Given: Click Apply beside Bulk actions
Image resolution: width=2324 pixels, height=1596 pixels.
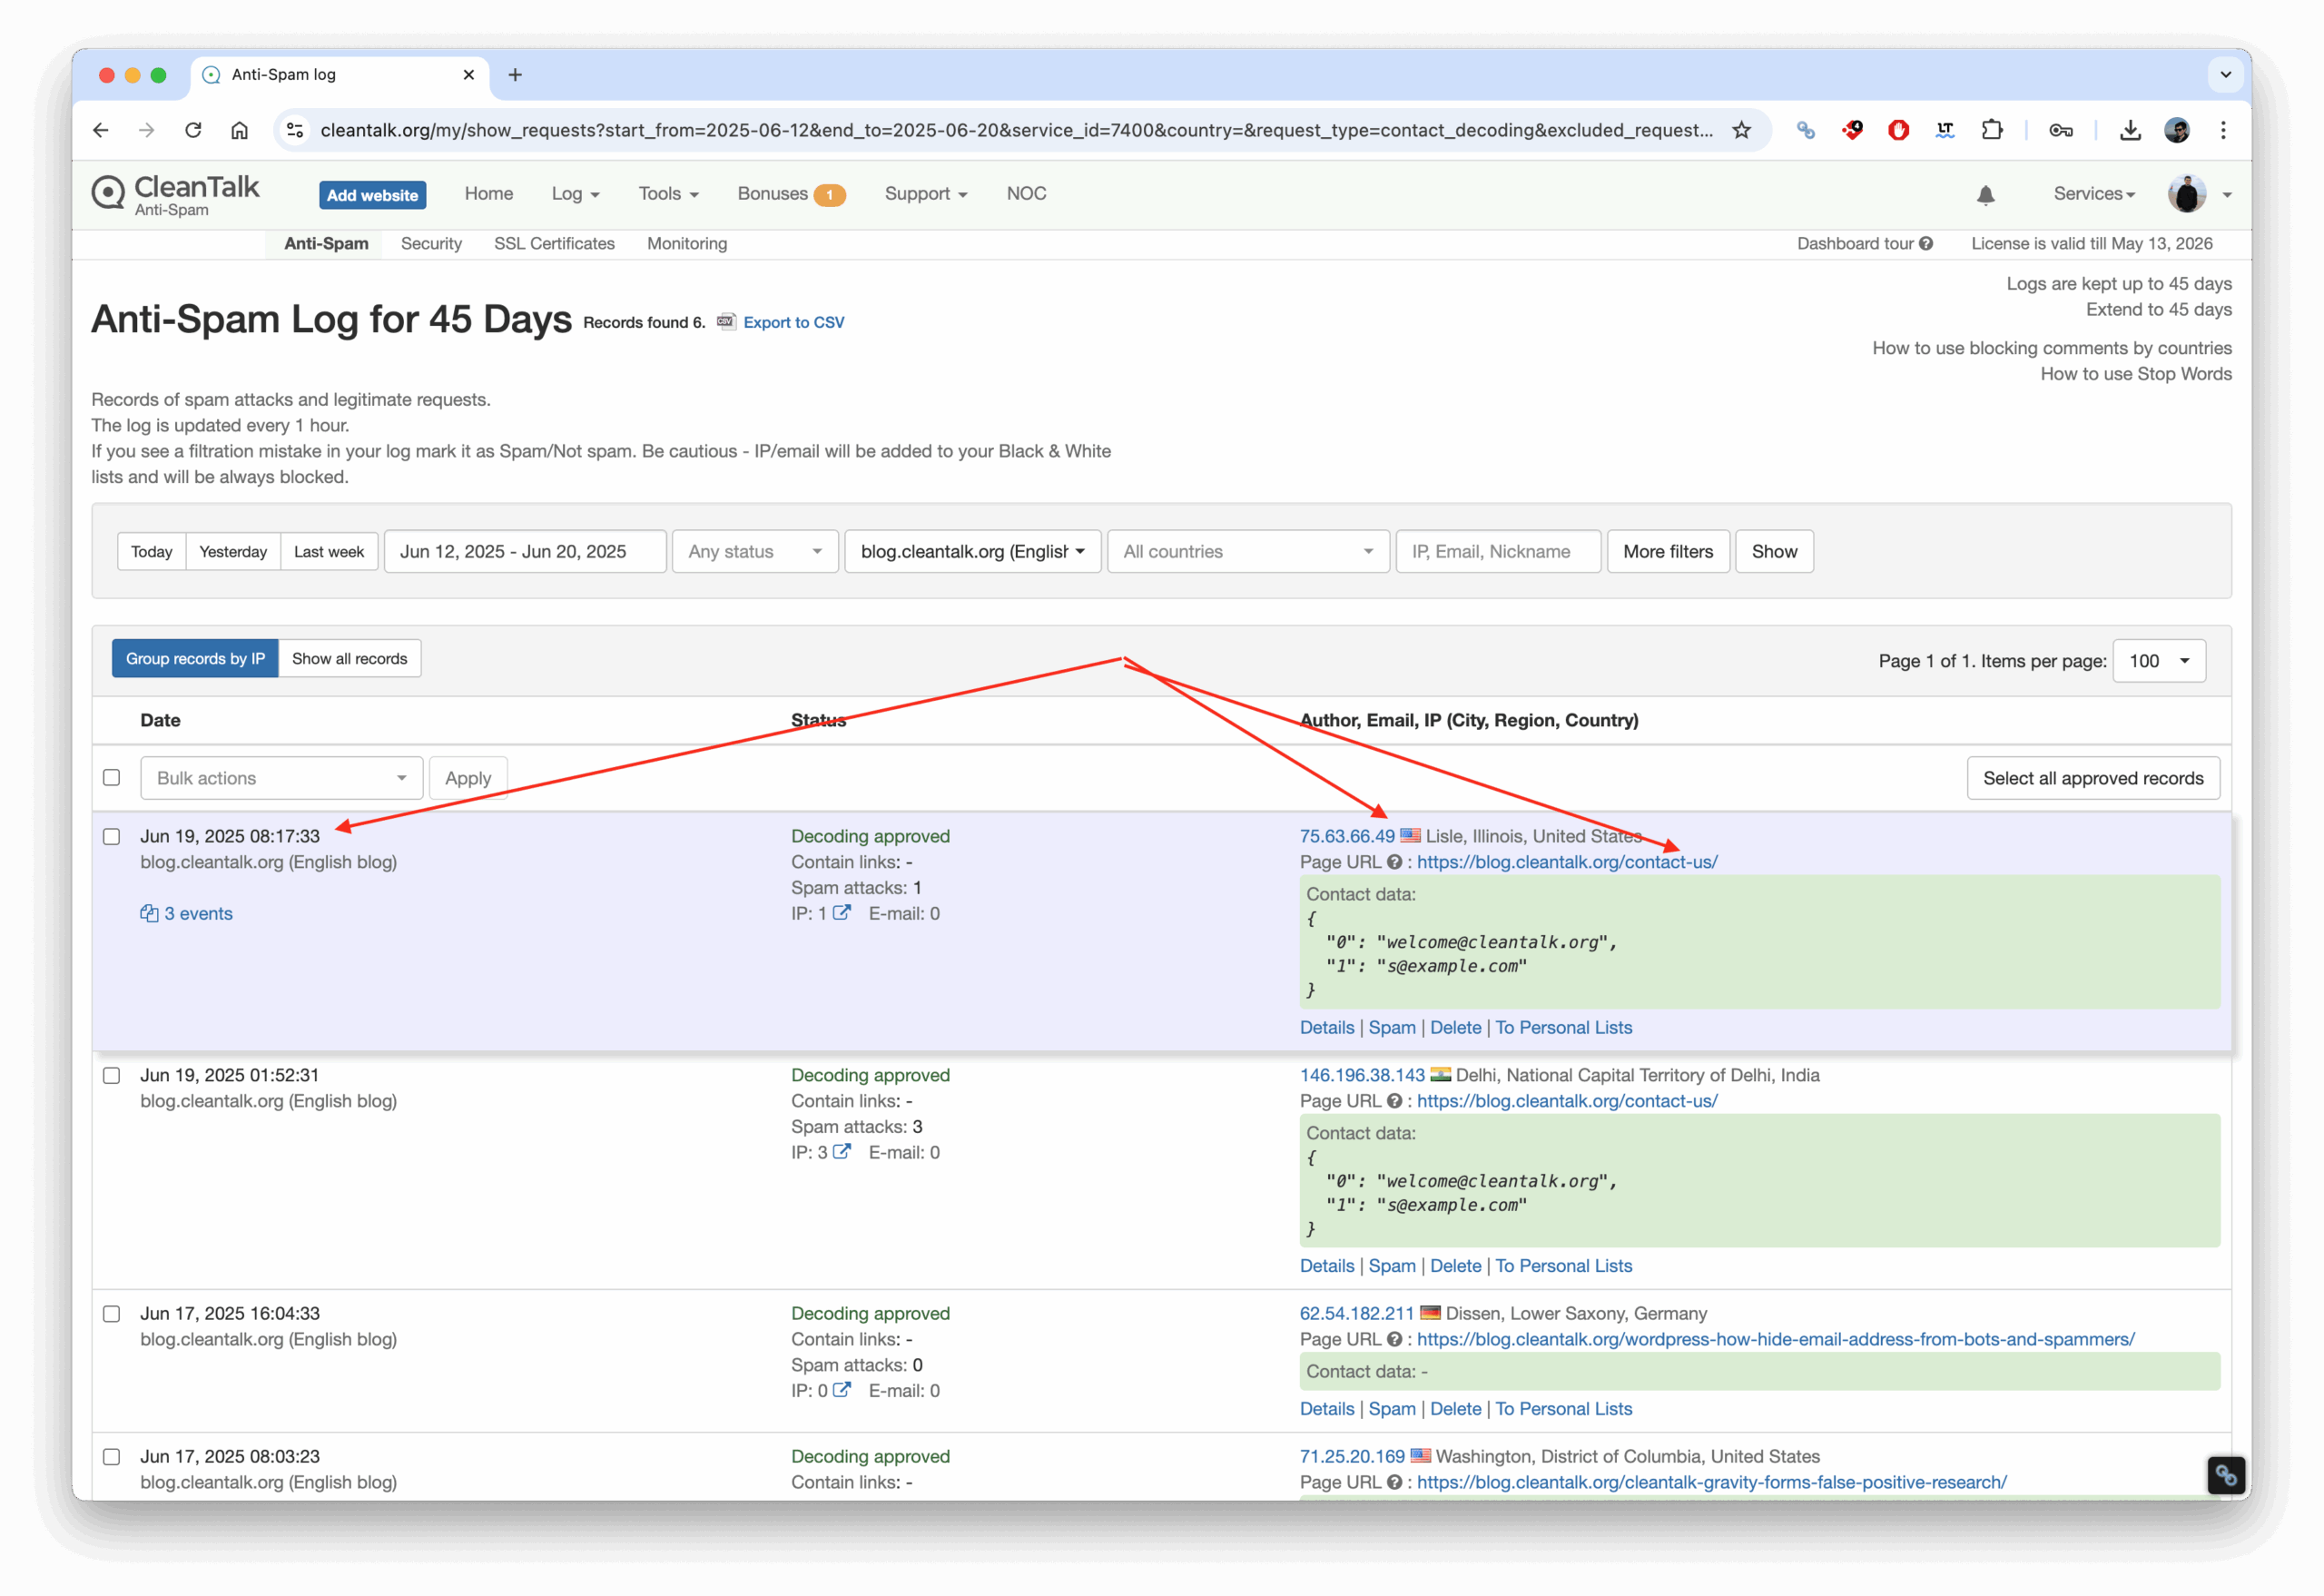Looking at the screenshot, I should [x=467, y=778].
